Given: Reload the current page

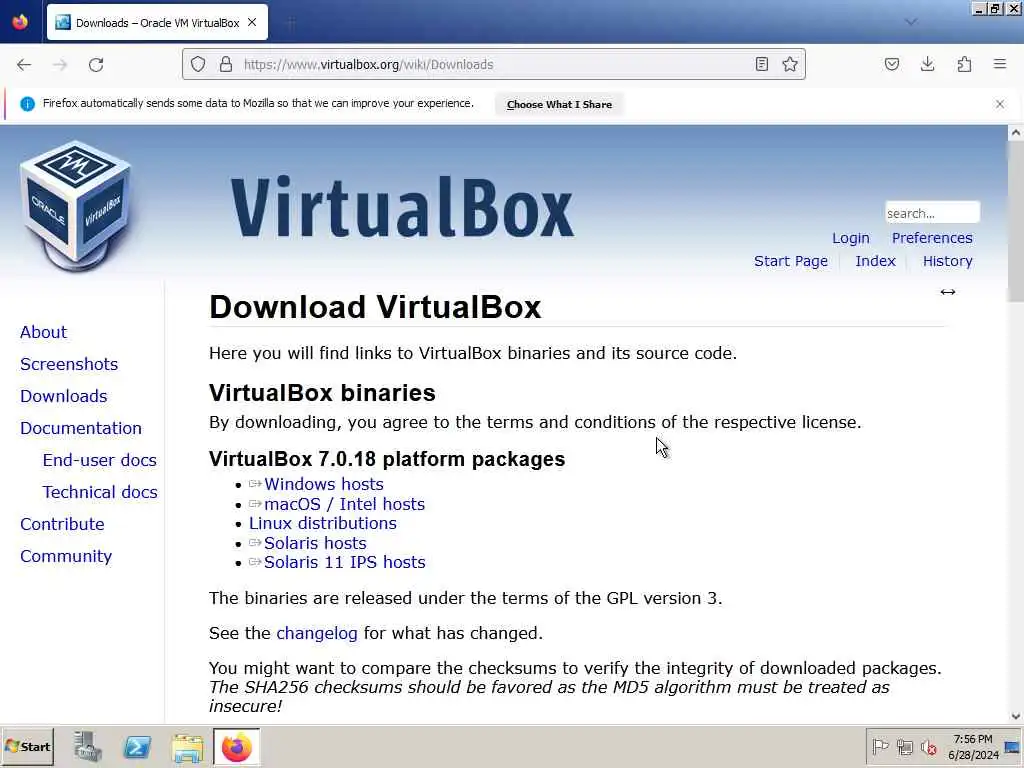Looking at the screenshot, I should click(96, 65).
